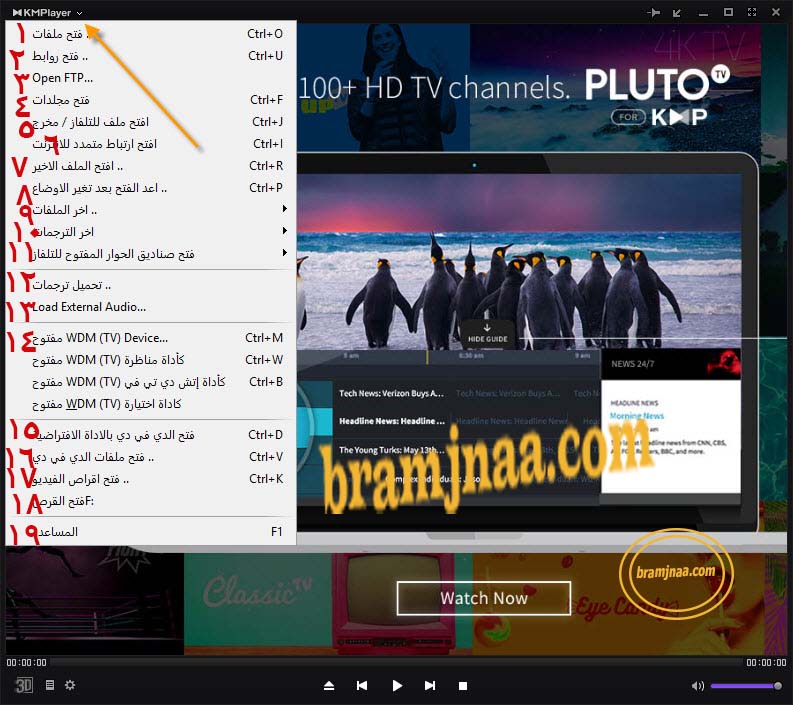Click the PLUTO TV logo
The image size is (793, 705).
[657, 84]
